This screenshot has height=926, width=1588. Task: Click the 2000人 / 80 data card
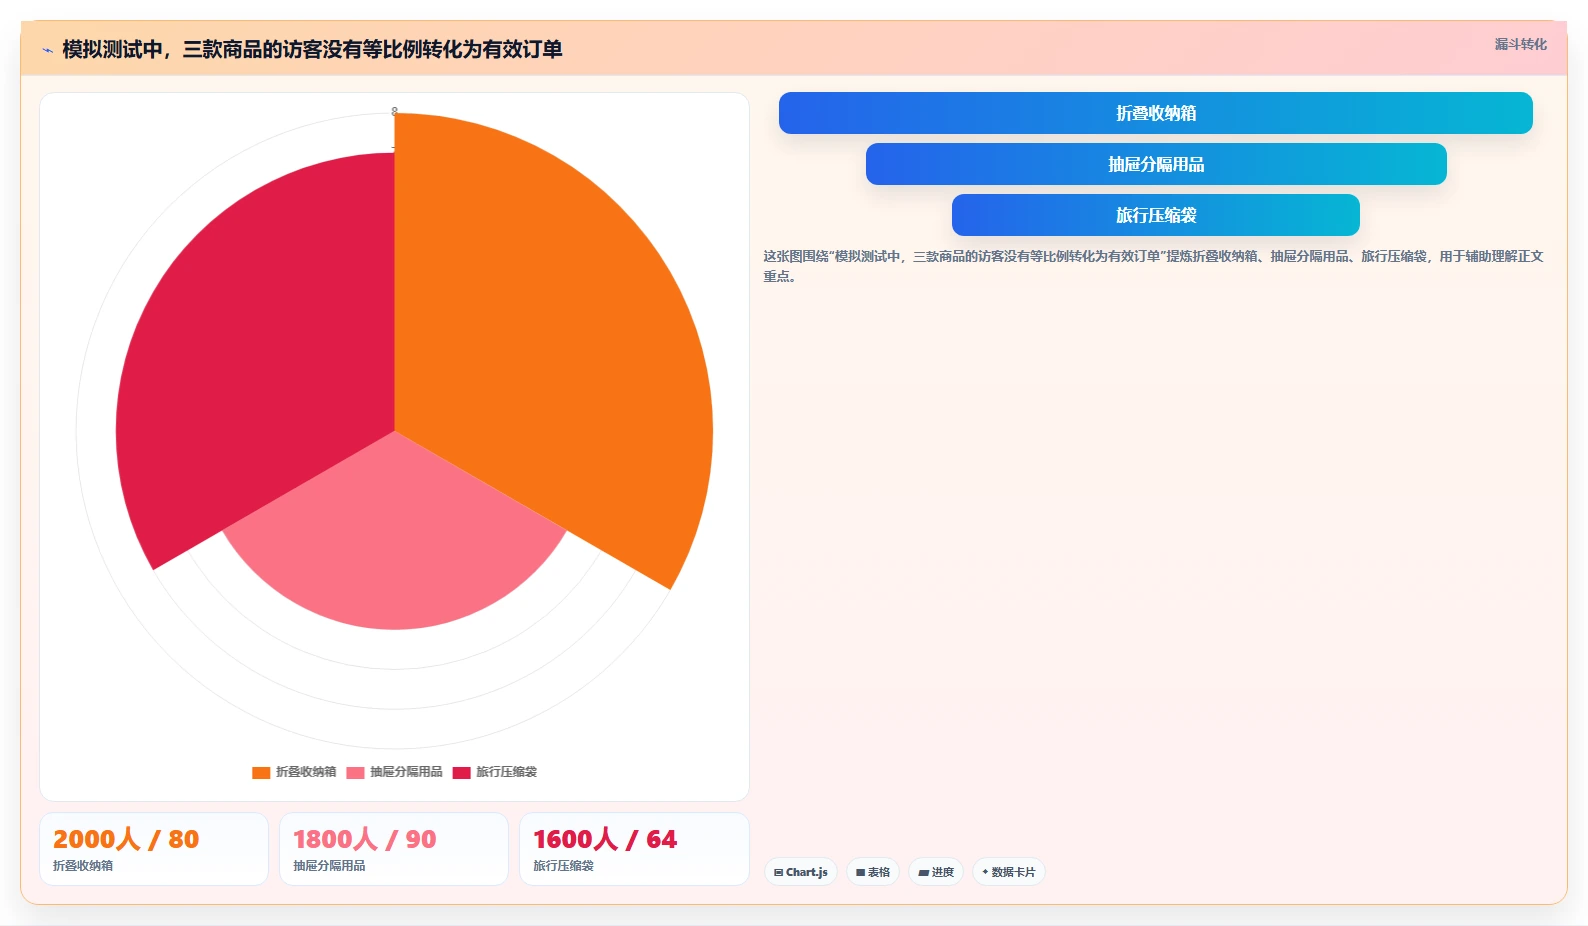pos(154,849)
